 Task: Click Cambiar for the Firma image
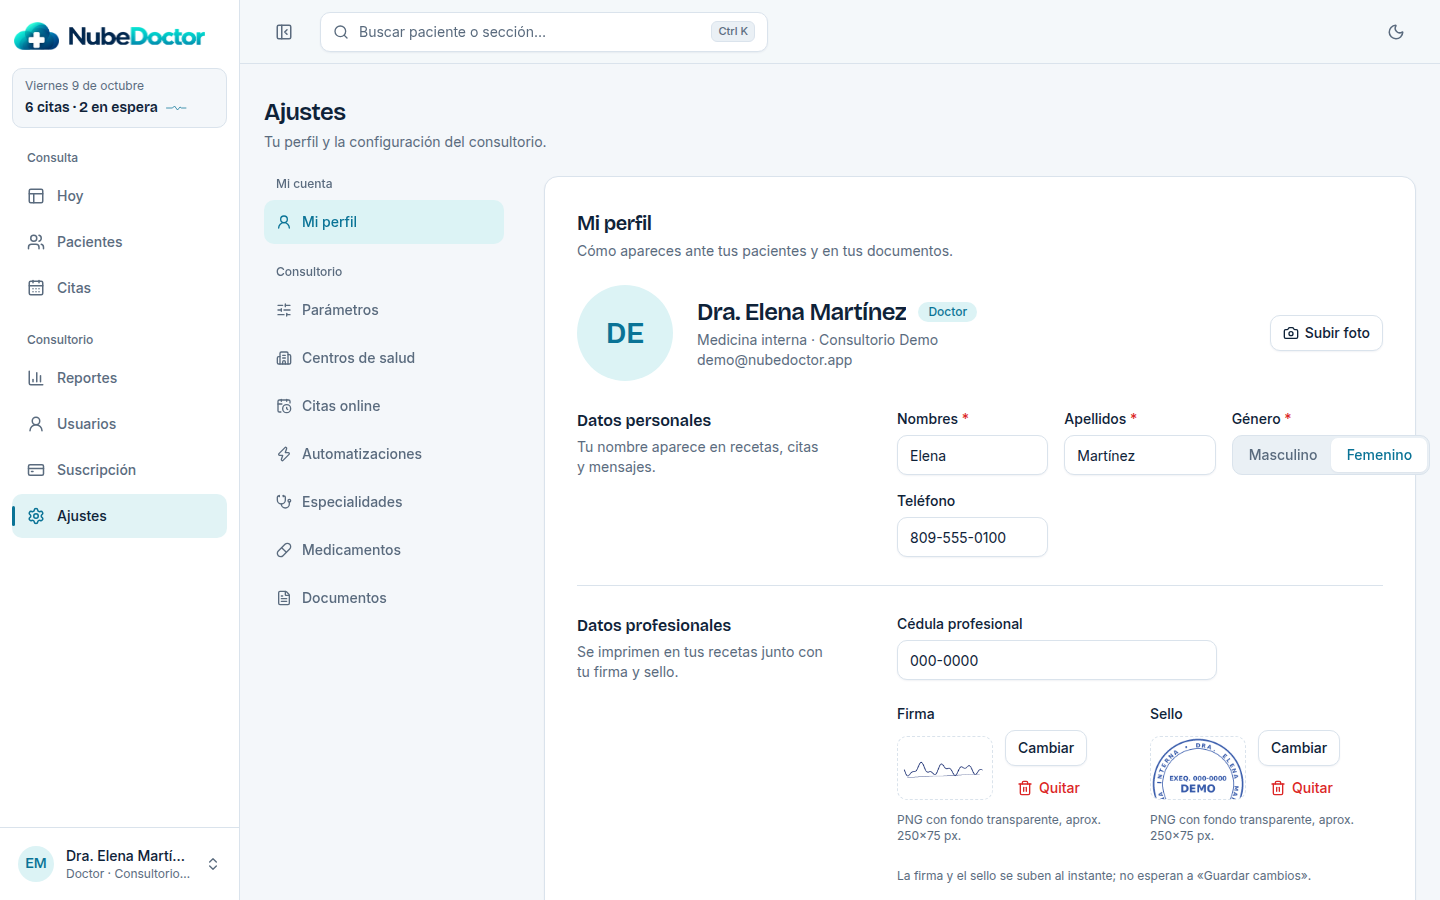(1046, 748)
